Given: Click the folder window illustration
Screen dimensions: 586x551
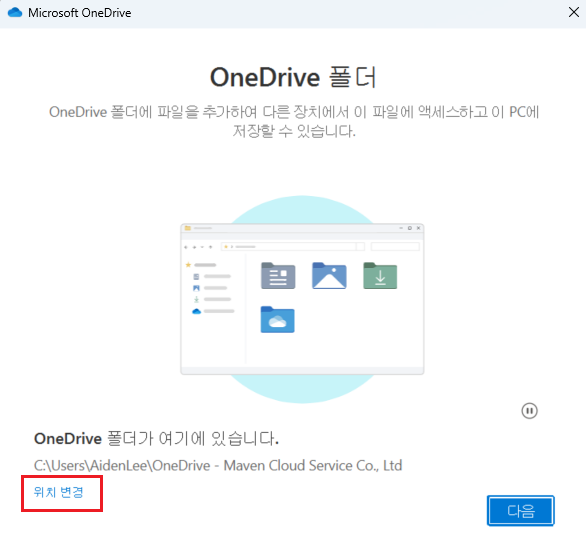Looking at the screenshot, I should (x=302, y=299).
